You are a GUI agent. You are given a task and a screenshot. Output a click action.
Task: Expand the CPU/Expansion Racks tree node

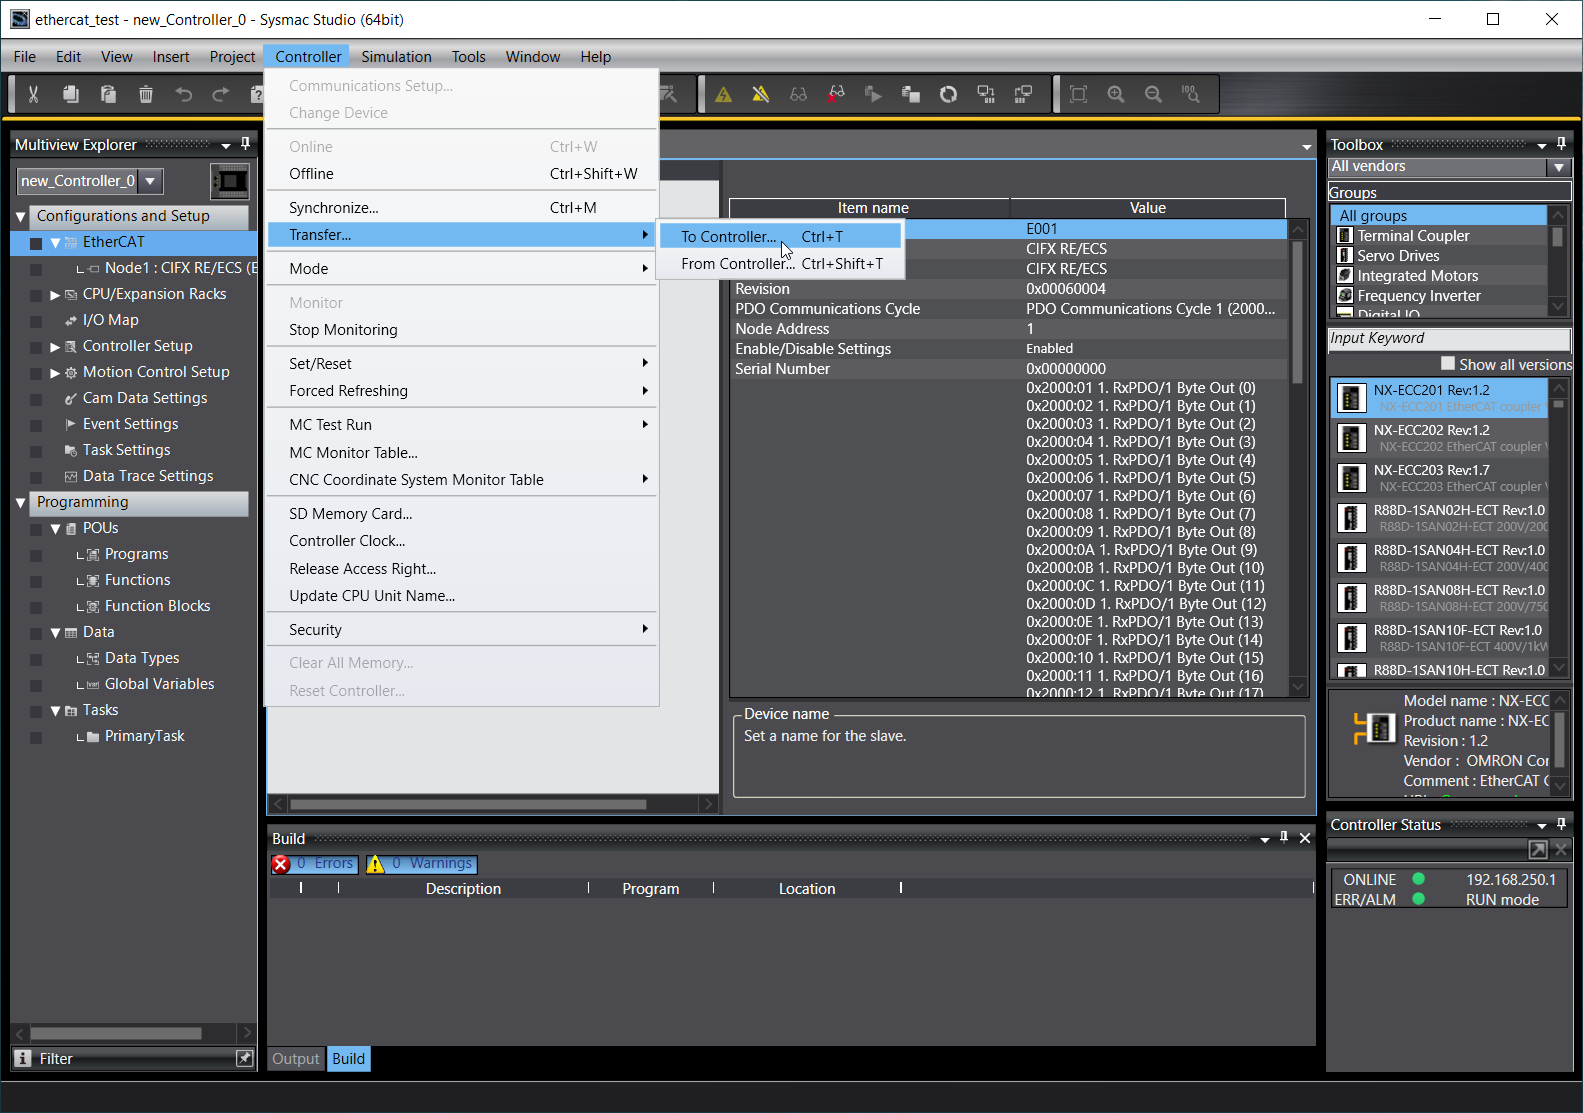pyautogui.click(x=55, y=294)
